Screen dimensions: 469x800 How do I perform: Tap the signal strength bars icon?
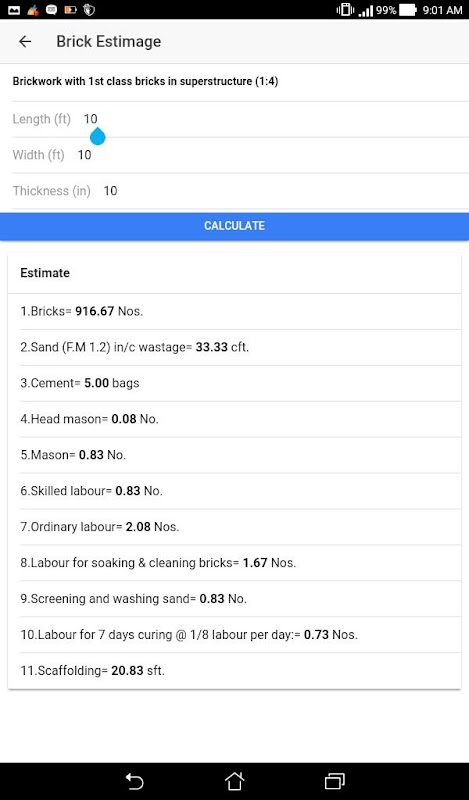[365, 10]
